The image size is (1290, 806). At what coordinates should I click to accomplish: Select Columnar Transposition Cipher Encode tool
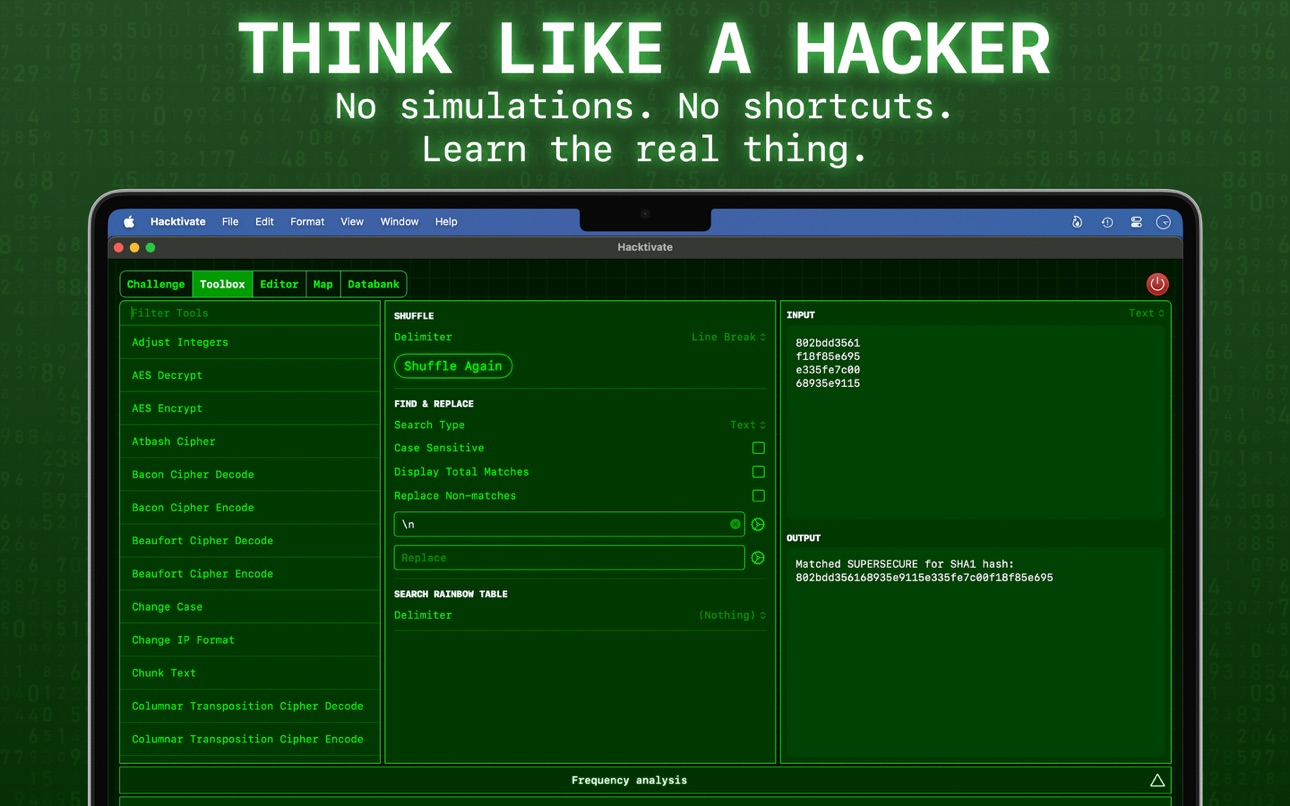250,738
